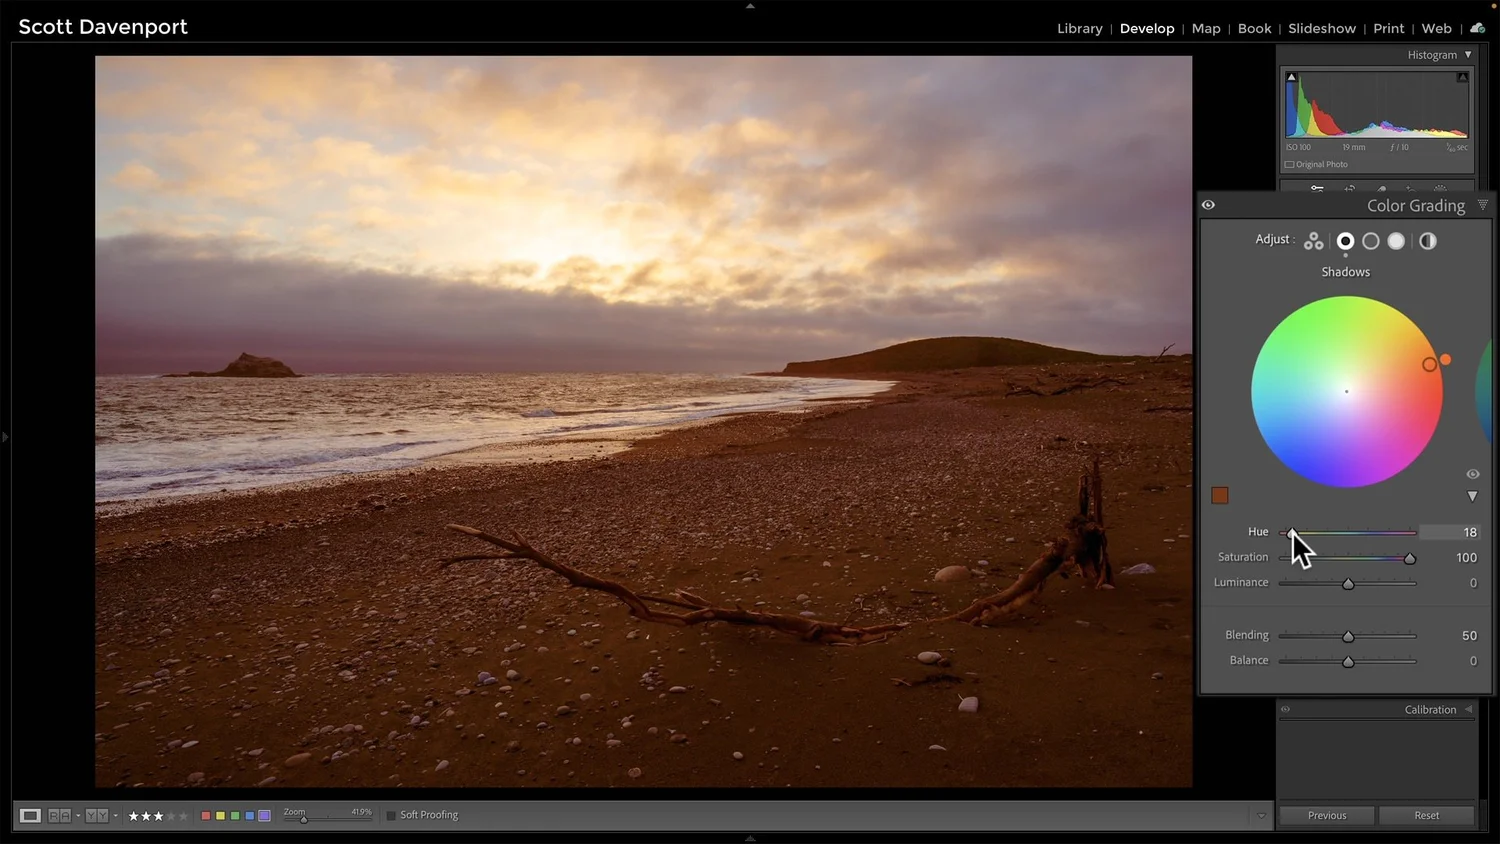Open the Slideshow module
This screenshot has height=844, width=1500.
point(1322,28)
